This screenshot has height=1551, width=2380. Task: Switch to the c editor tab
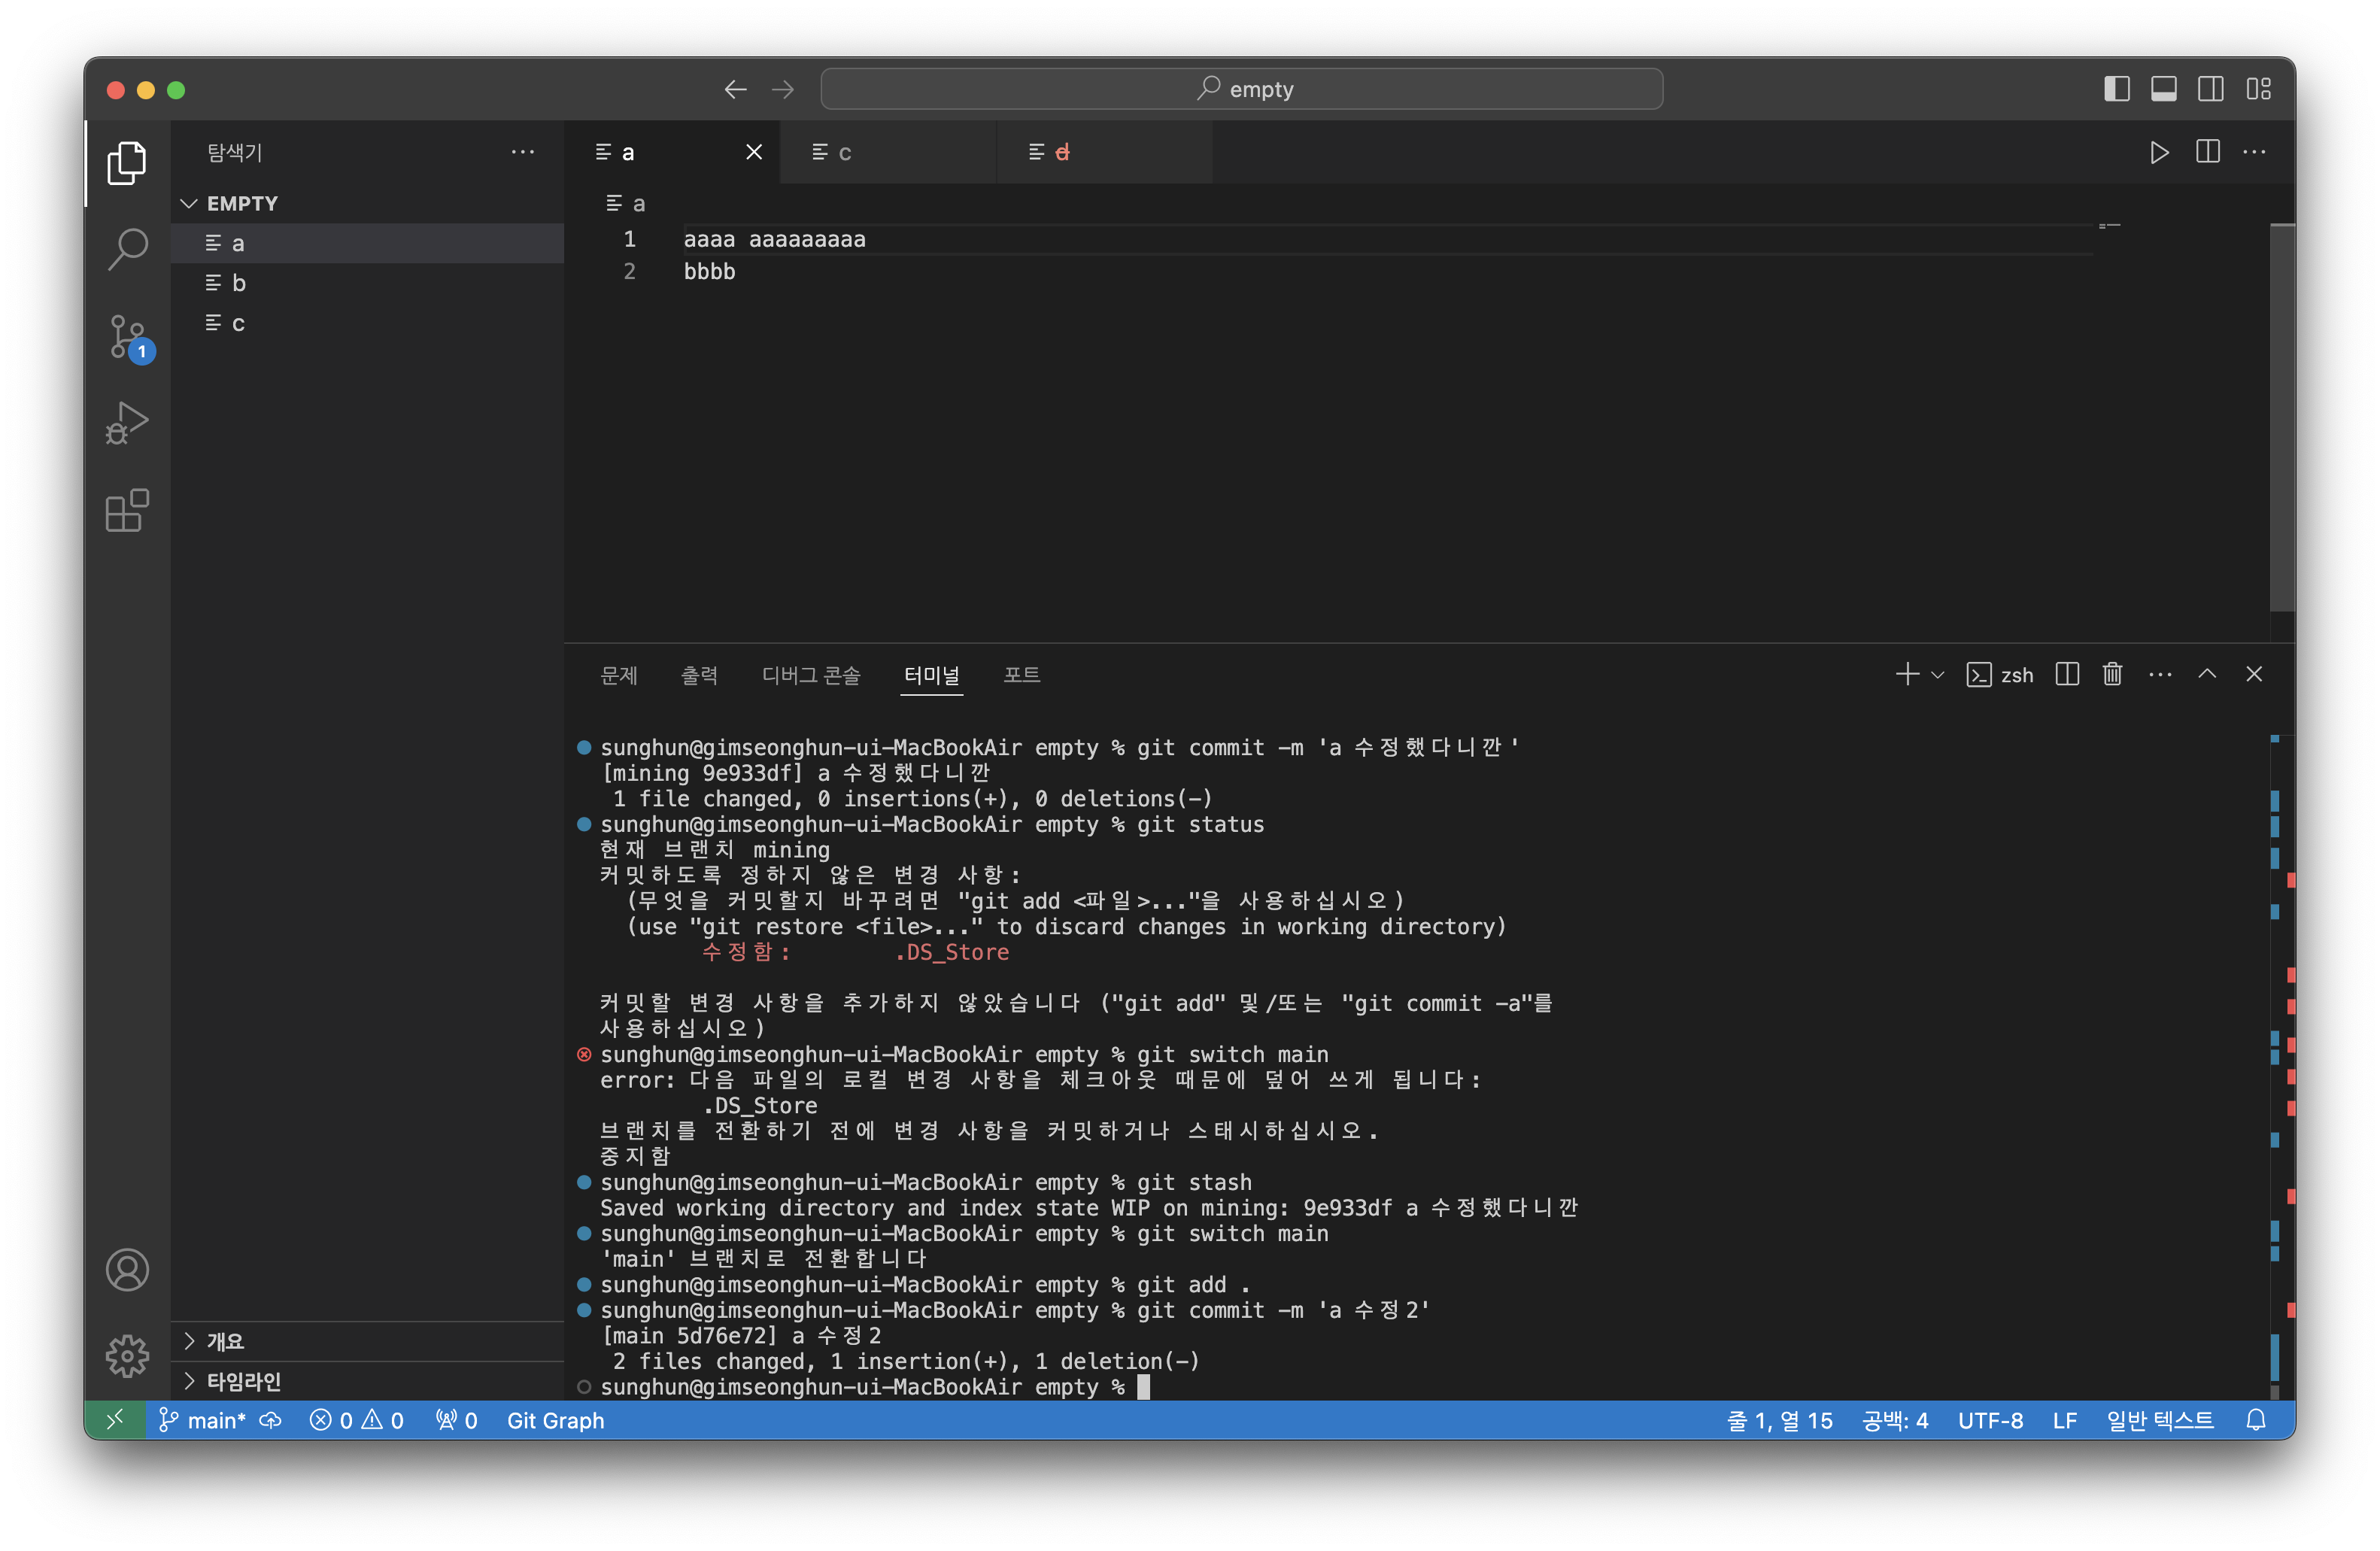coord(845,152)
